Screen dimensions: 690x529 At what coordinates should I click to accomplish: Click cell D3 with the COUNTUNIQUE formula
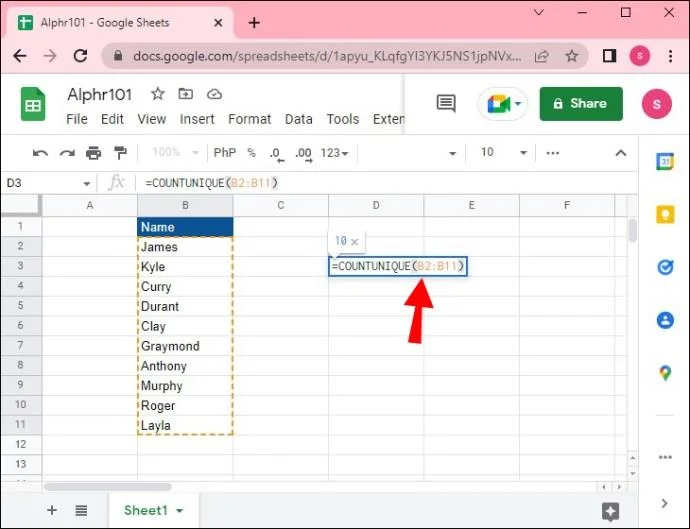398,266
